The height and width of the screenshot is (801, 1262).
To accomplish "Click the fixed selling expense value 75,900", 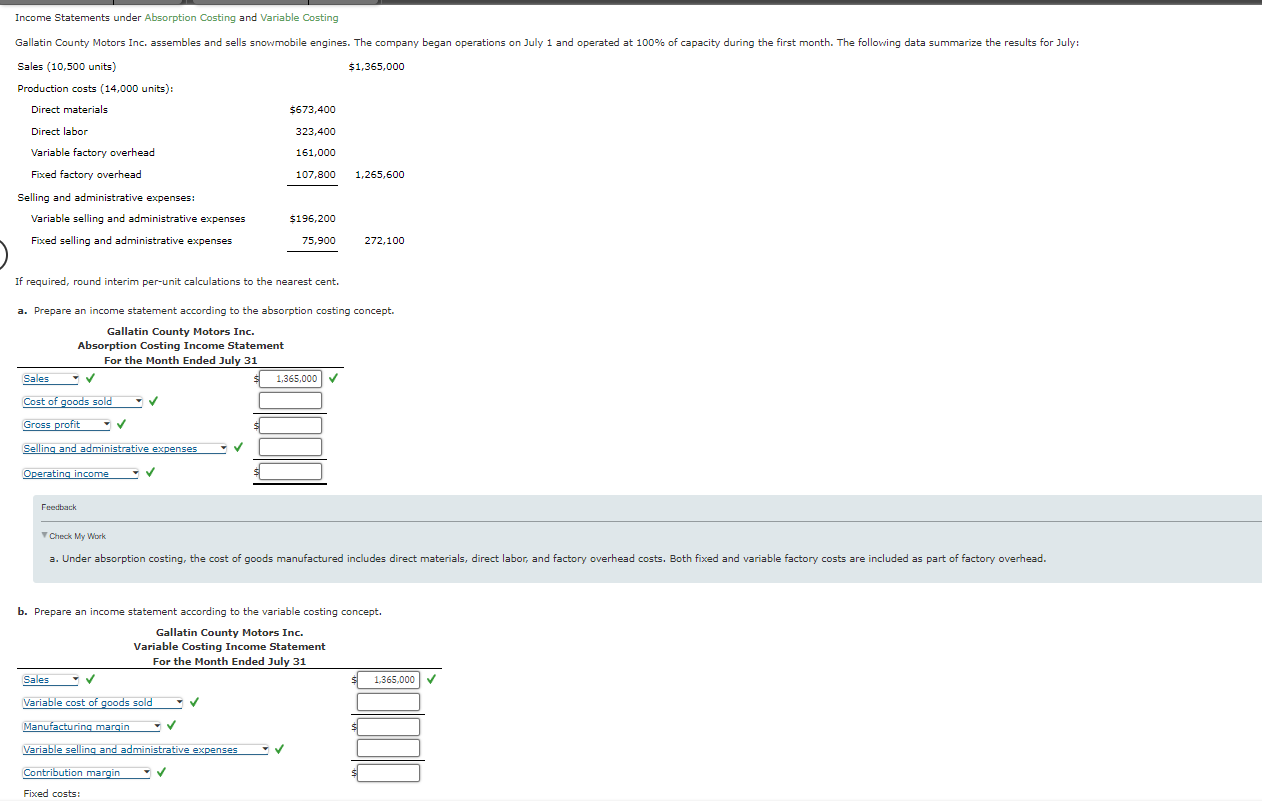I will (x=319, y=241).
